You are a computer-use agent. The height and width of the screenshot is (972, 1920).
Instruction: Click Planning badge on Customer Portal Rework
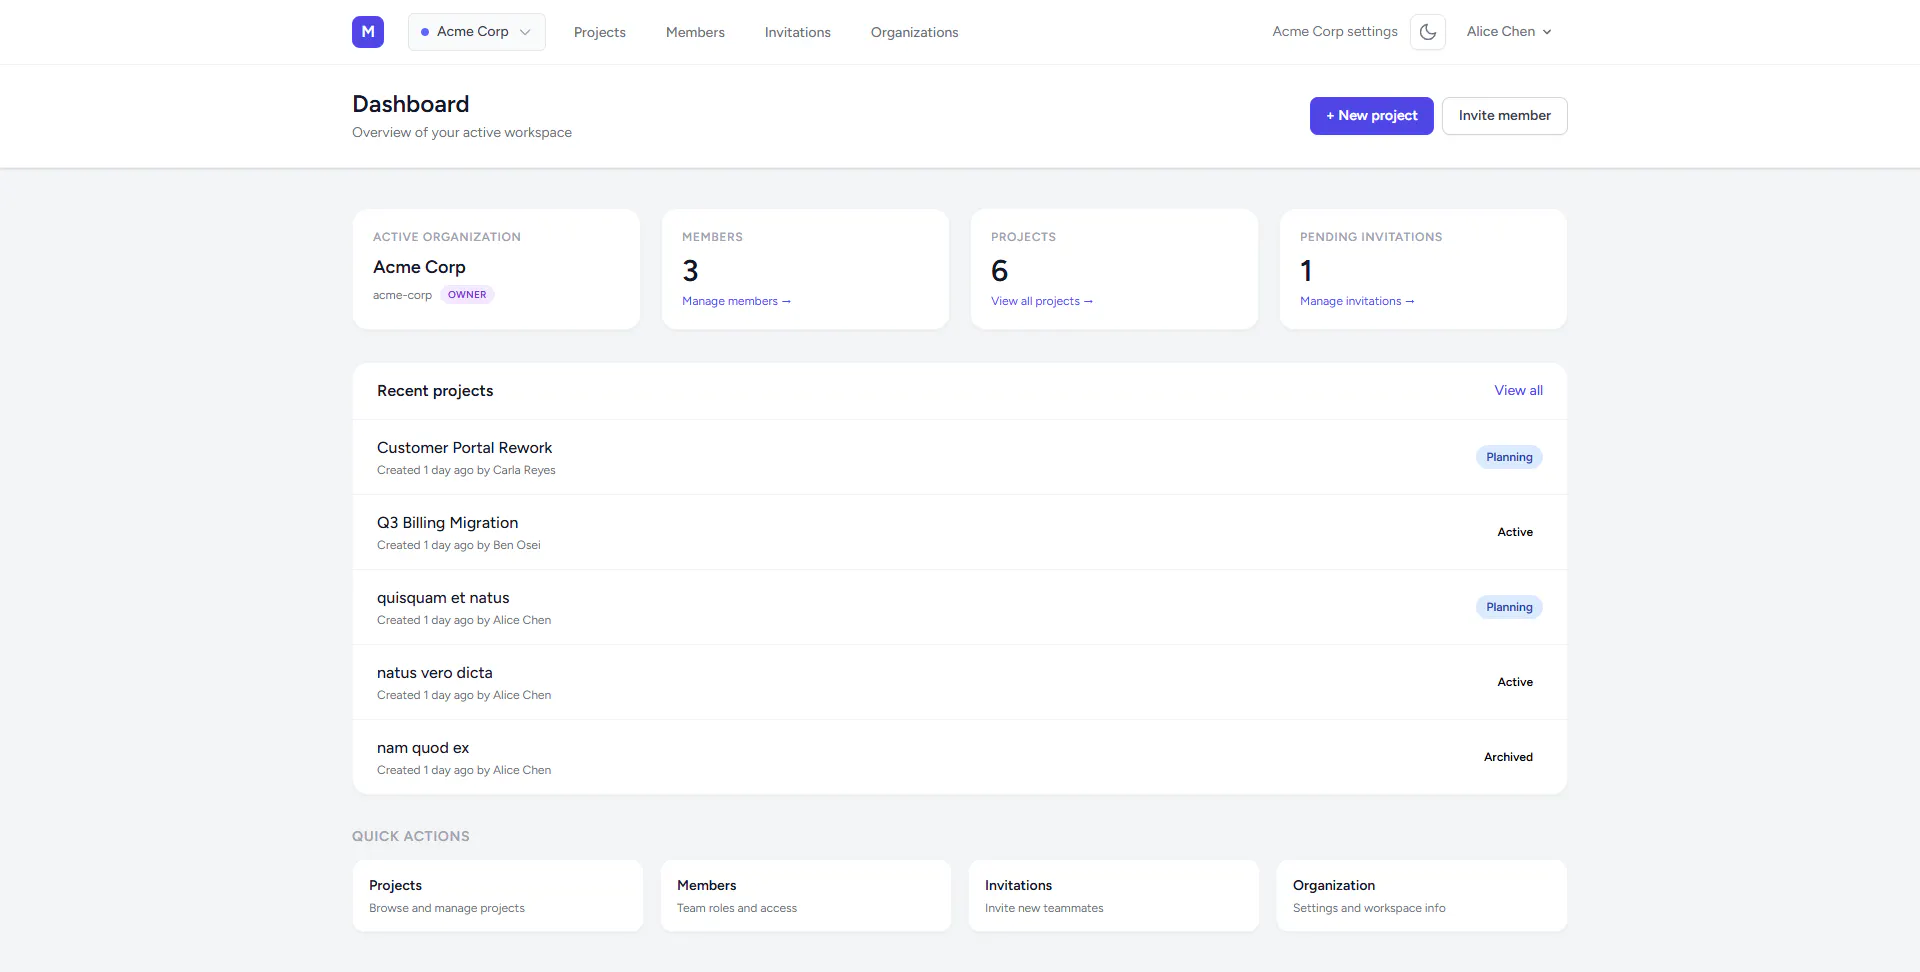[1509, 457]
